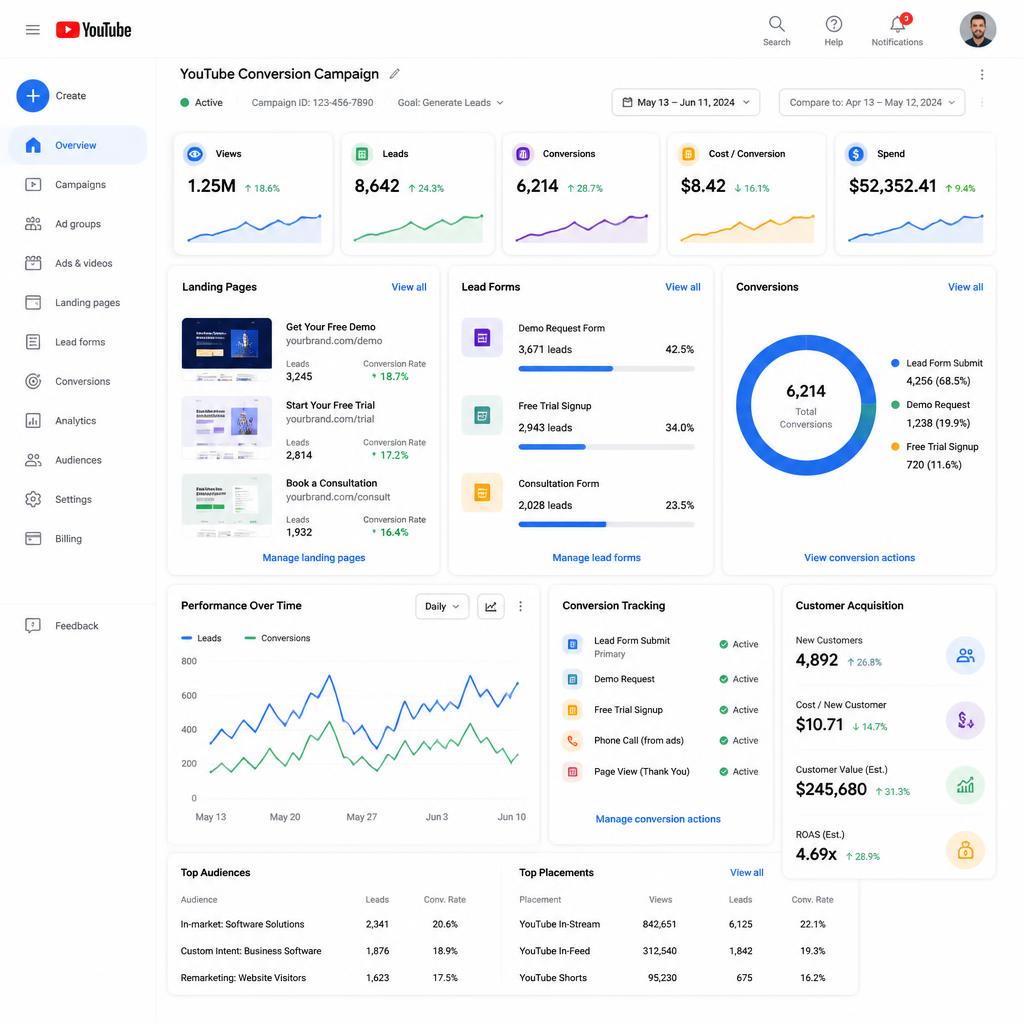Open Performance Over Time three-dot menu
This screenshot has width=1024, height=1024.
click(520, 607)
